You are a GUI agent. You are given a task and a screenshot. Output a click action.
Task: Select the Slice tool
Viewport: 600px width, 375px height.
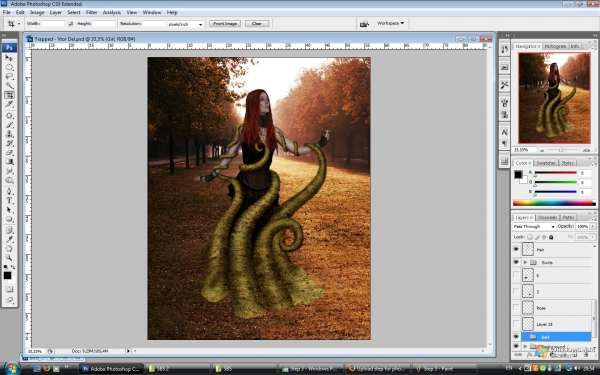pos(9,104)
